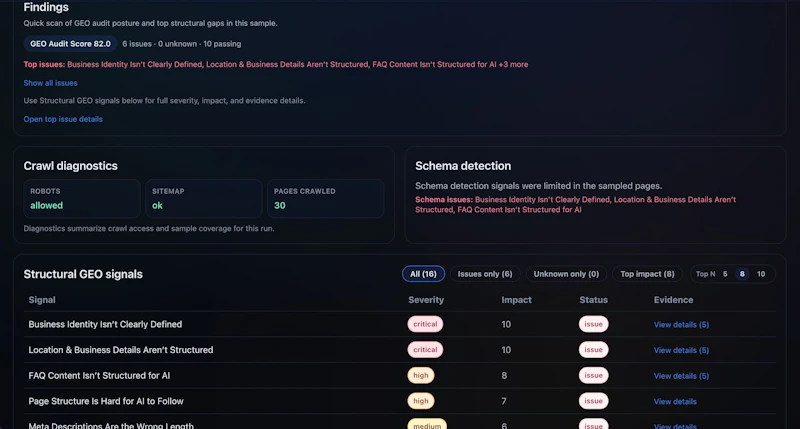Click high badge for Page Structure row
The width and height of the screenshot is (800, 429).
tap(421, 400)
